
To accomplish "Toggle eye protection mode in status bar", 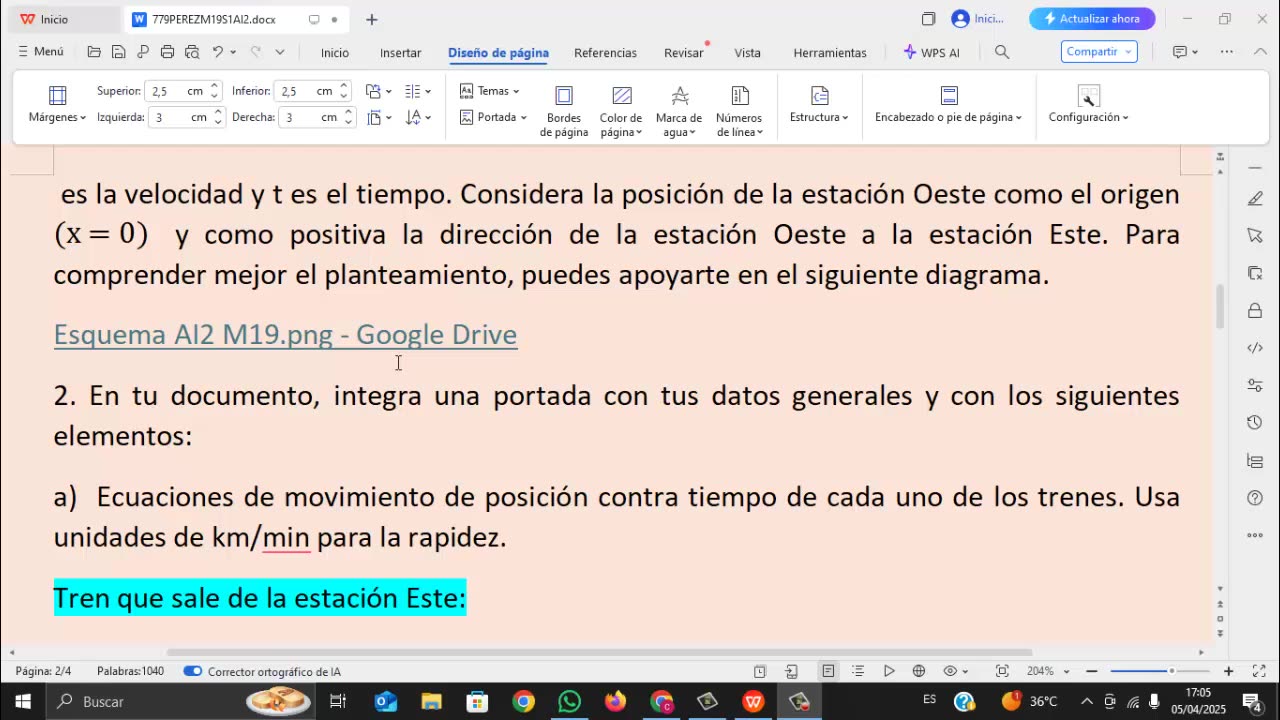I will pos(950,671).
